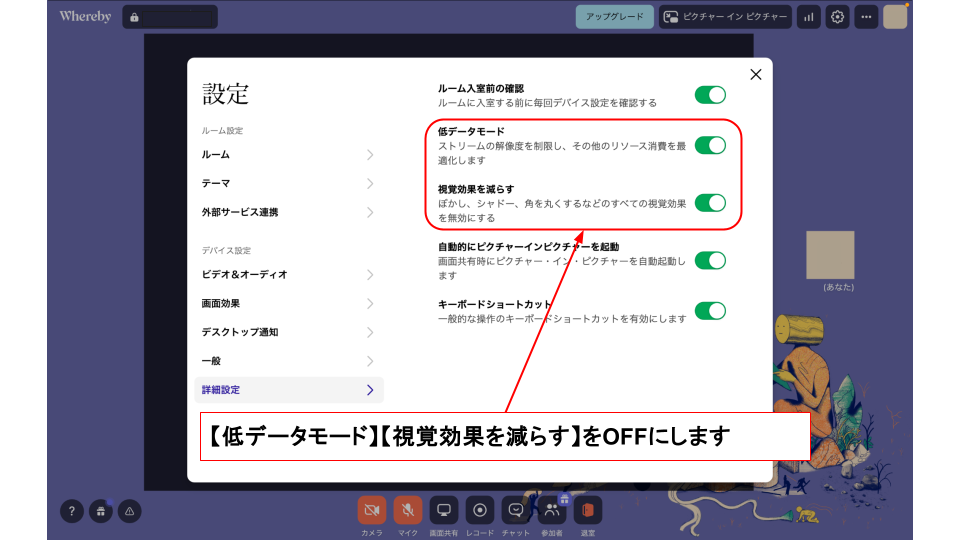Open the settings gear icon in top bar
This screenshot has height=540, width=960.
pos(837,17)
